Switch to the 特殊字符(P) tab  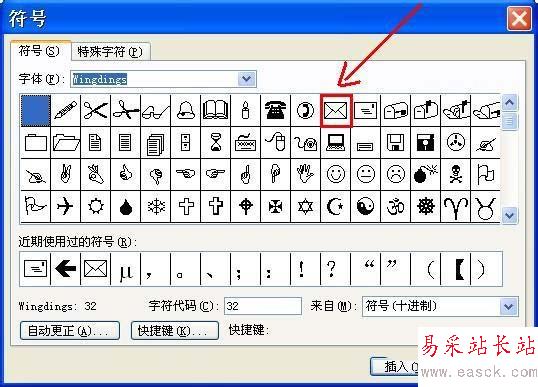pos(110,52)
